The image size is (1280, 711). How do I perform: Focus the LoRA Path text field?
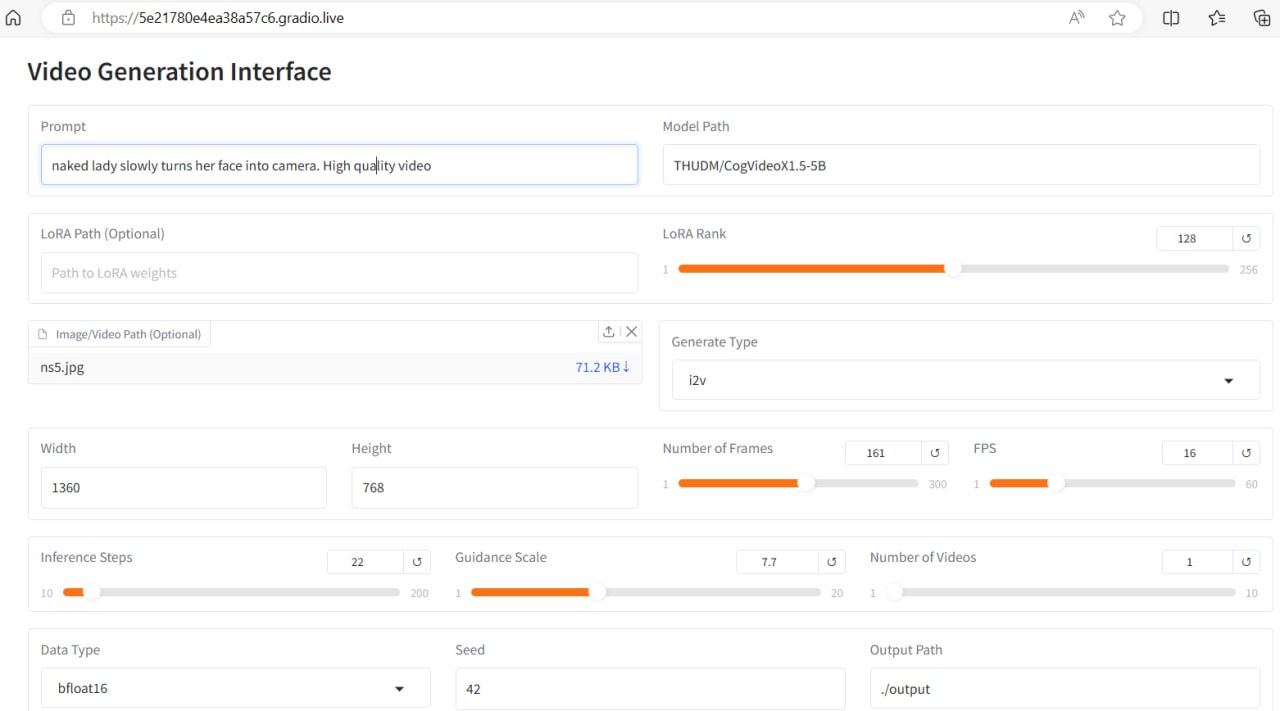339,273
